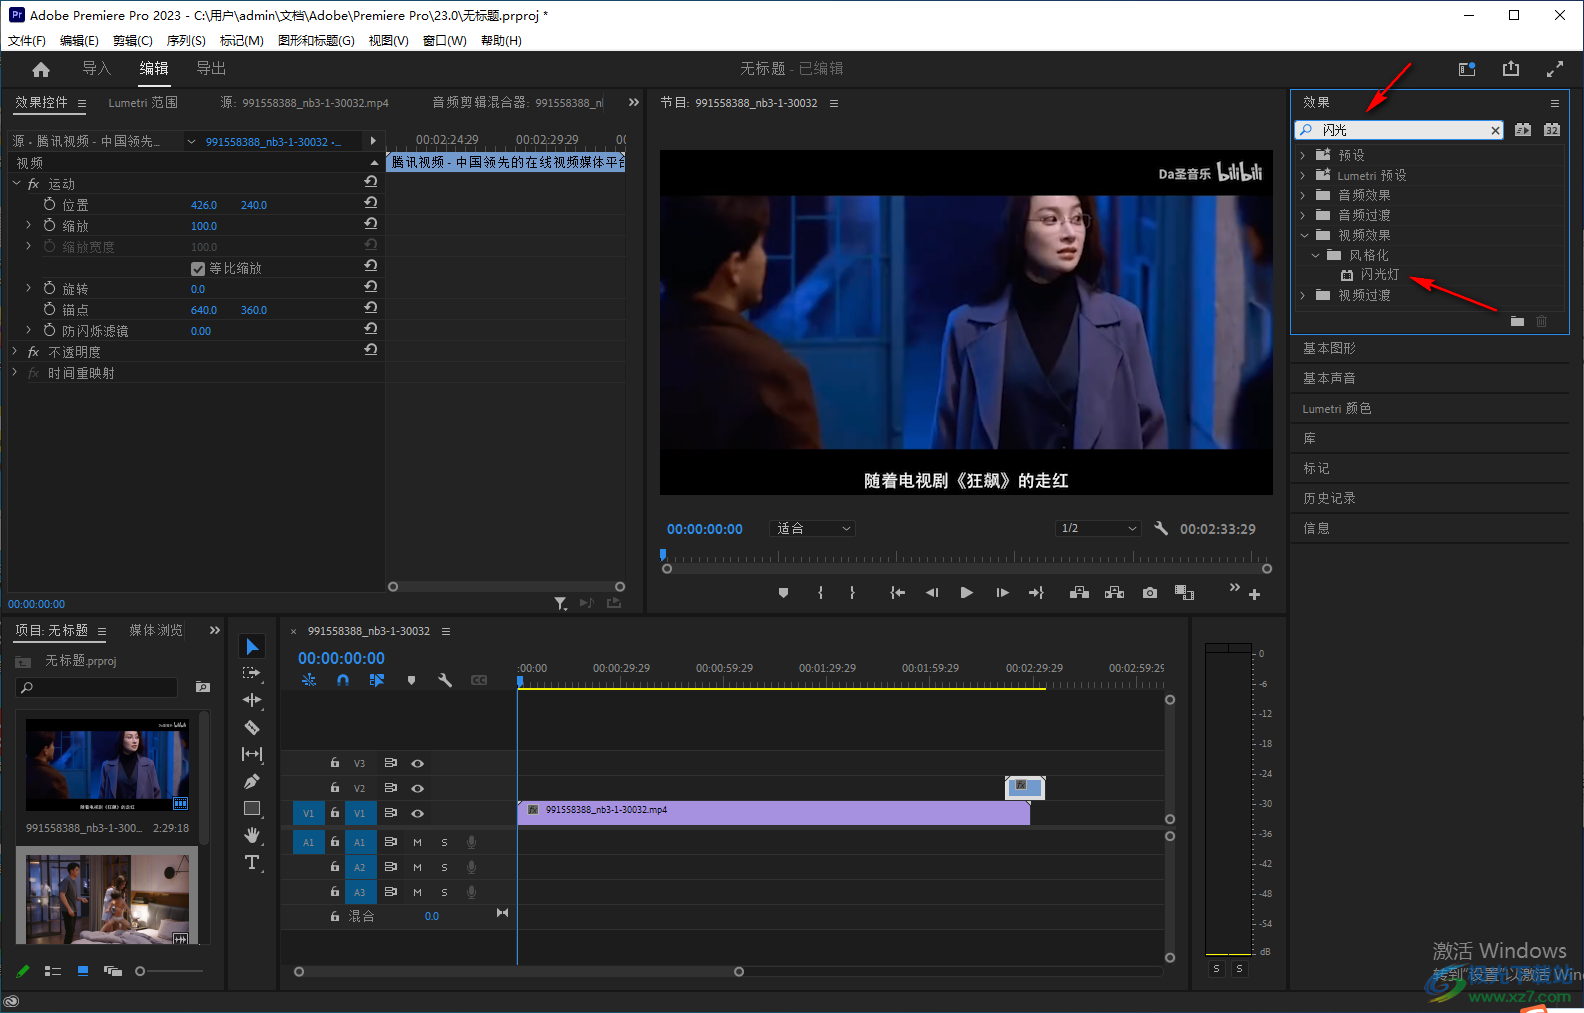Toggle lock on track V3
The height and width of the screenshot is (1013, 1584).
coord(335,763)
